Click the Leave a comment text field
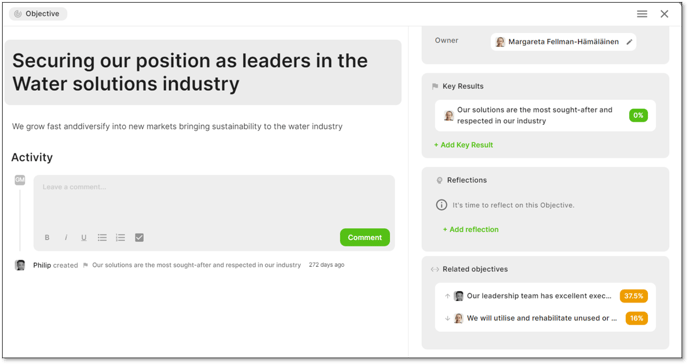The image size is (688, 364). (x=214, y=200)
